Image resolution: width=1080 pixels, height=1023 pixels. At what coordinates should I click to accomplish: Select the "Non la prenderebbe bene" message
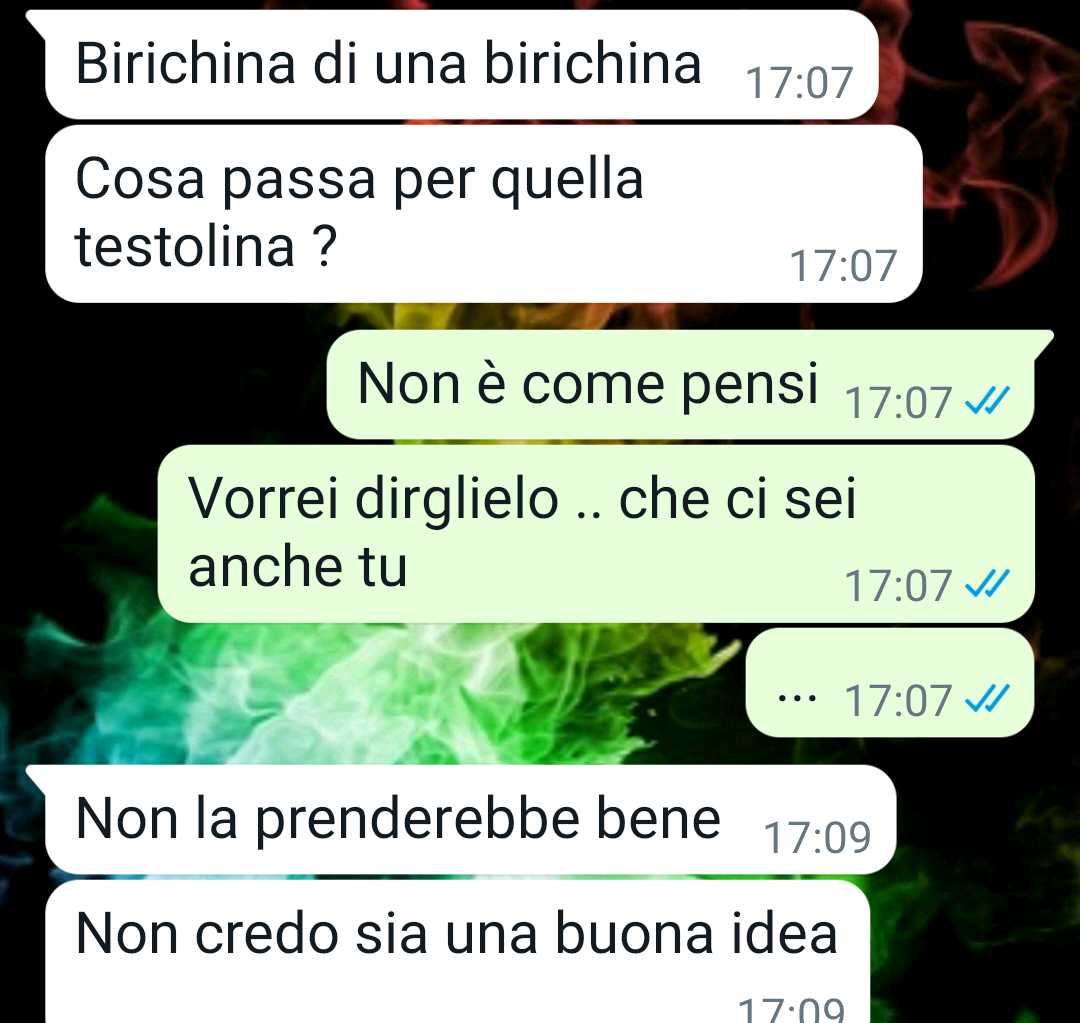coord(470,820)
